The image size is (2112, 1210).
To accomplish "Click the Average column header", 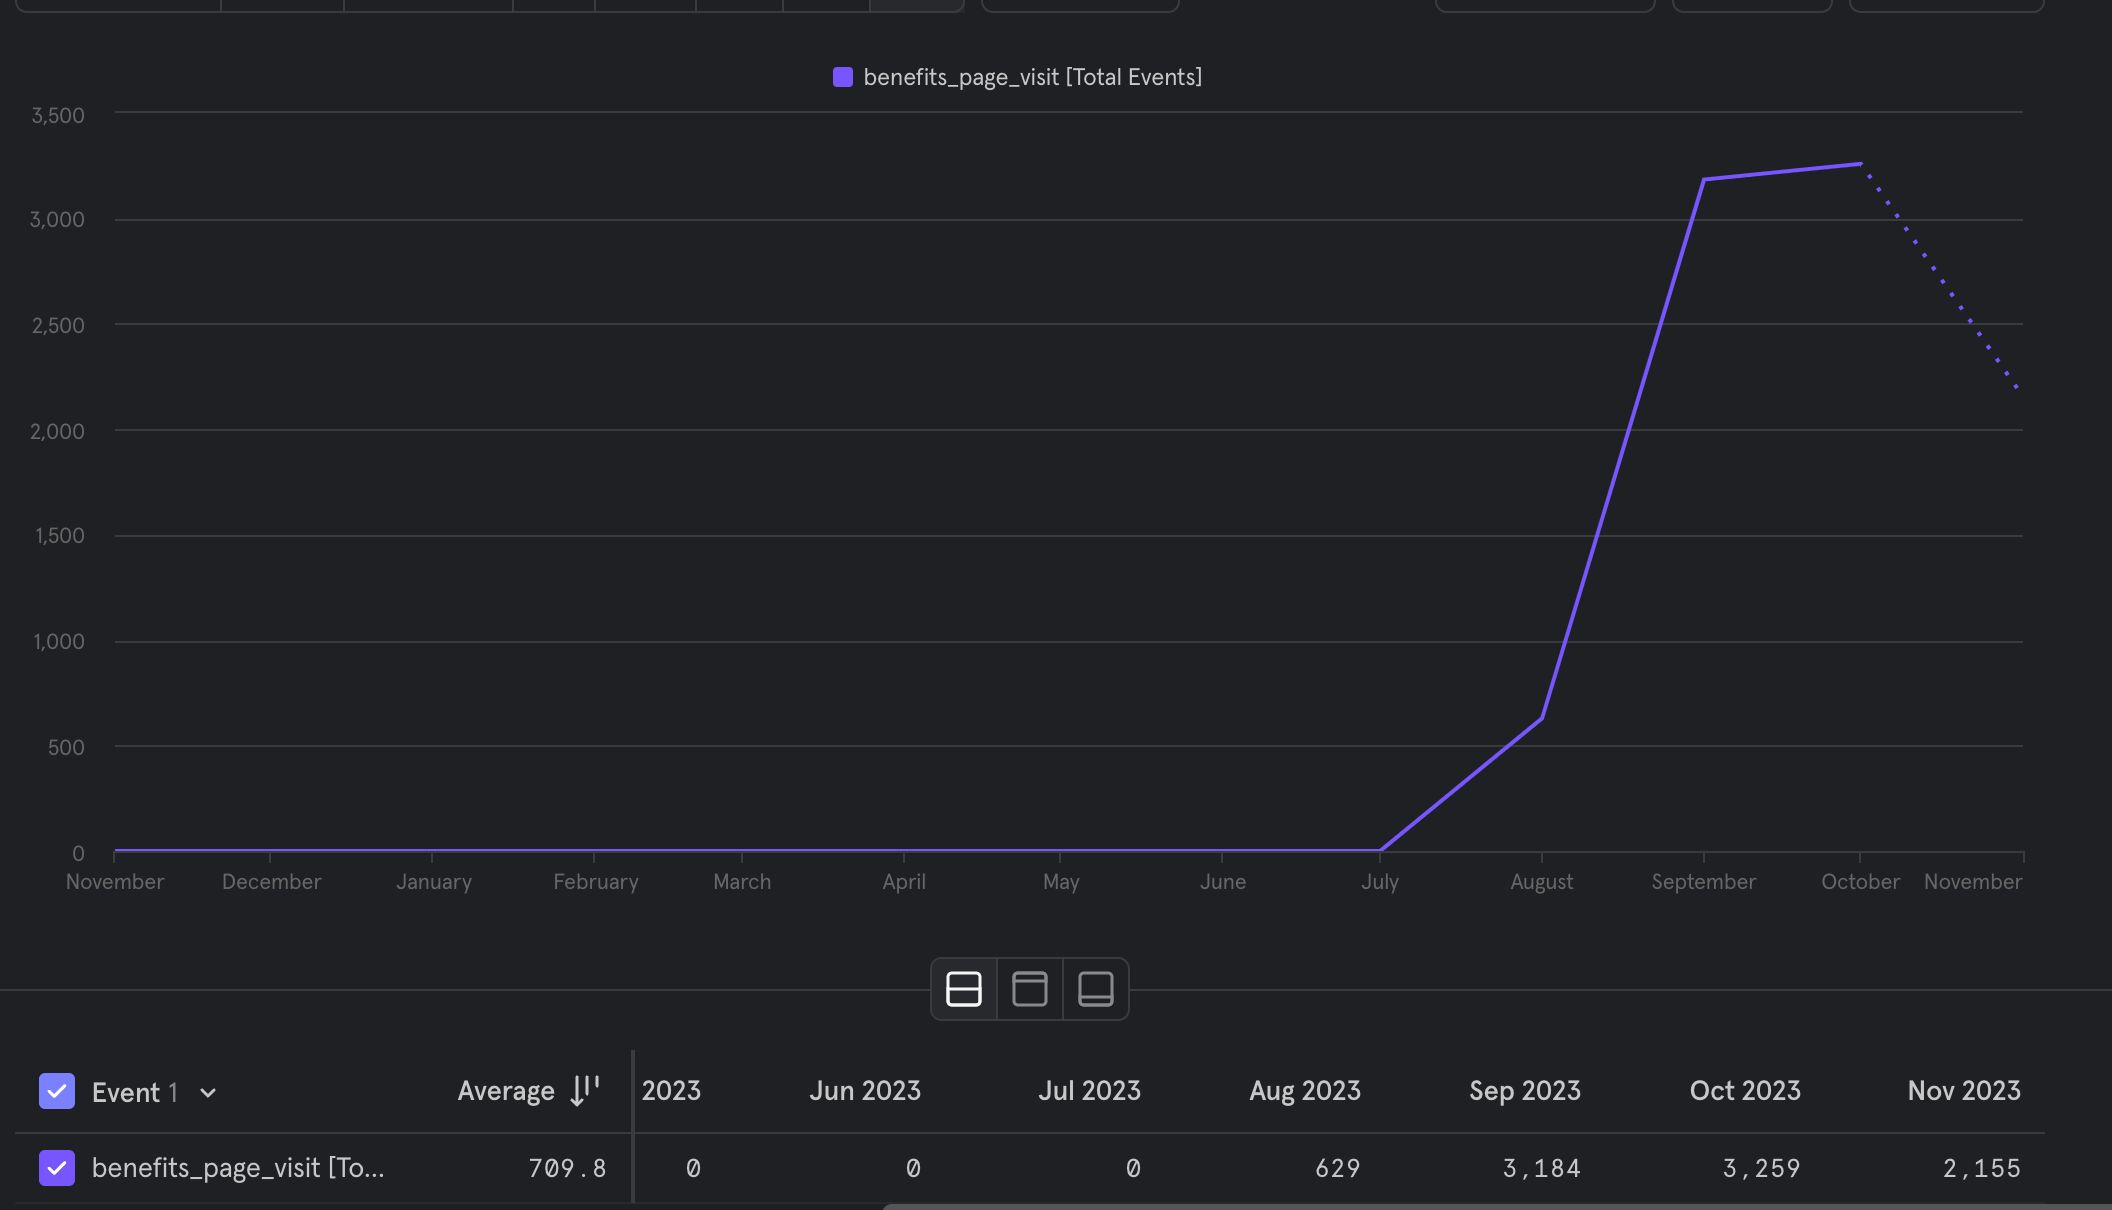I will [506, 1090].
